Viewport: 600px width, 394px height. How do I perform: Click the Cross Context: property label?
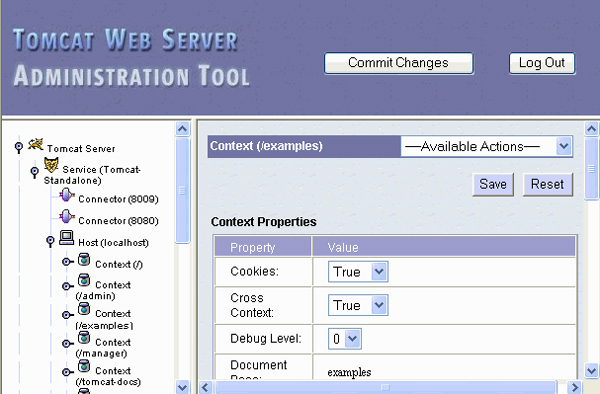(252, 305)
